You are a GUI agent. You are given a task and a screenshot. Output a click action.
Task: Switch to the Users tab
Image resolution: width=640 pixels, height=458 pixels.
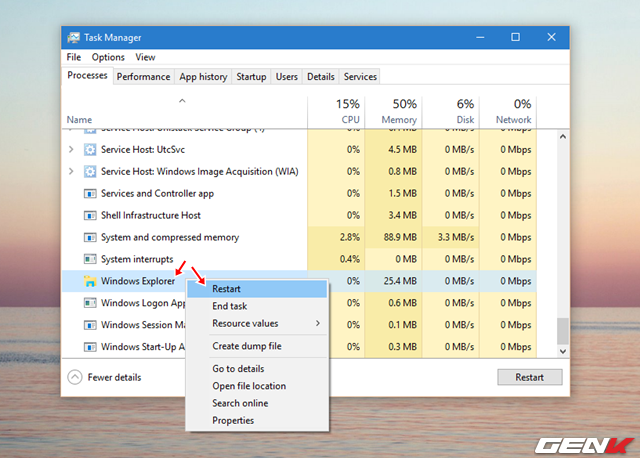(x=287, y=77)
